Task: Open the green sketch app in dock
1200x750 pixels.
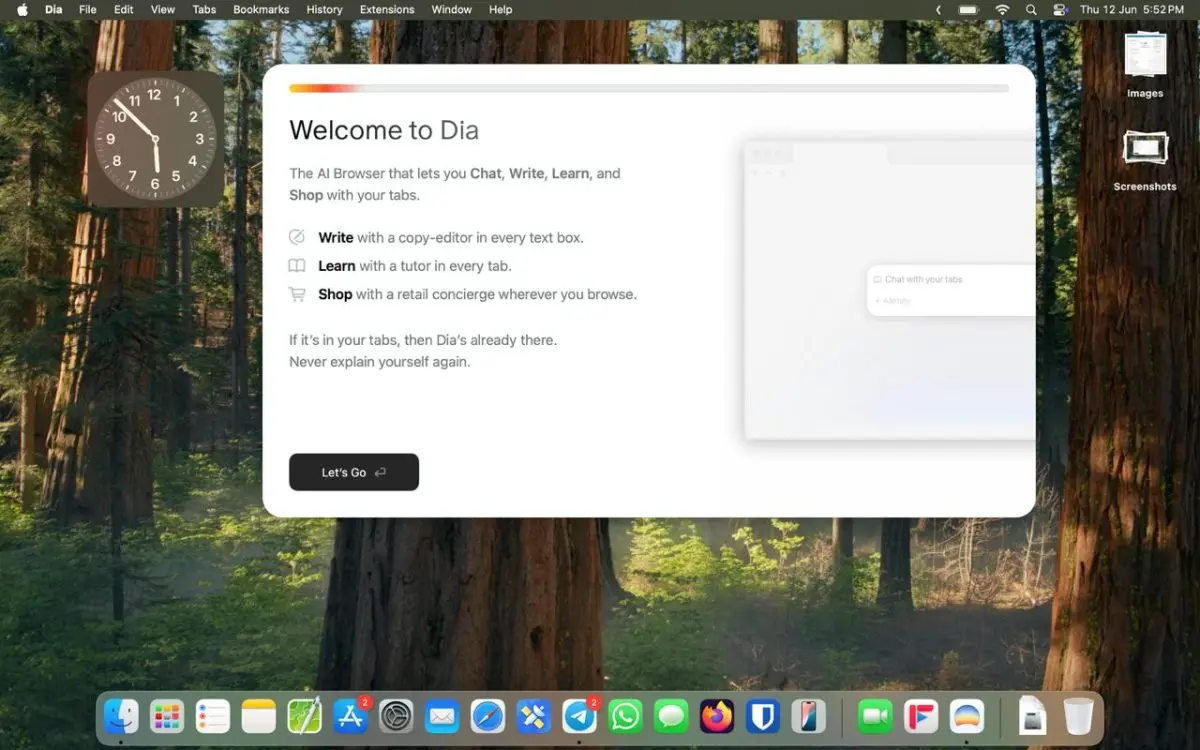Action: click(304, 716)
